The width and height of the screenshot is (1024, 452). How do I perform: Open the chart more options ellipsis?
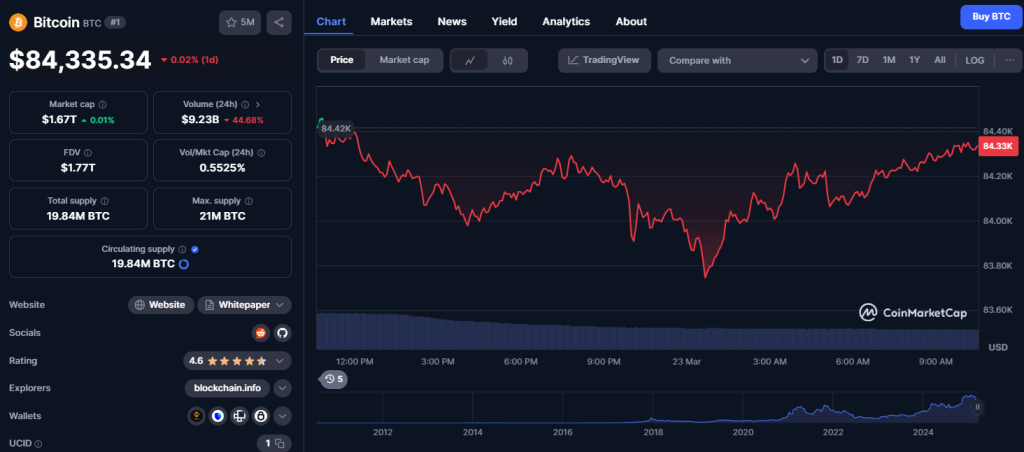(x=1010, y=60)
